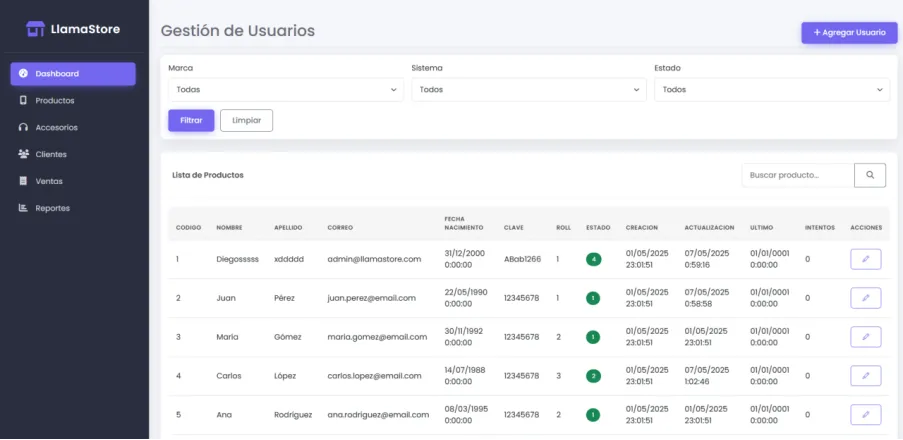Select email carlos.lopez@email.com
903x440 pixels.
tap(374, 375)
